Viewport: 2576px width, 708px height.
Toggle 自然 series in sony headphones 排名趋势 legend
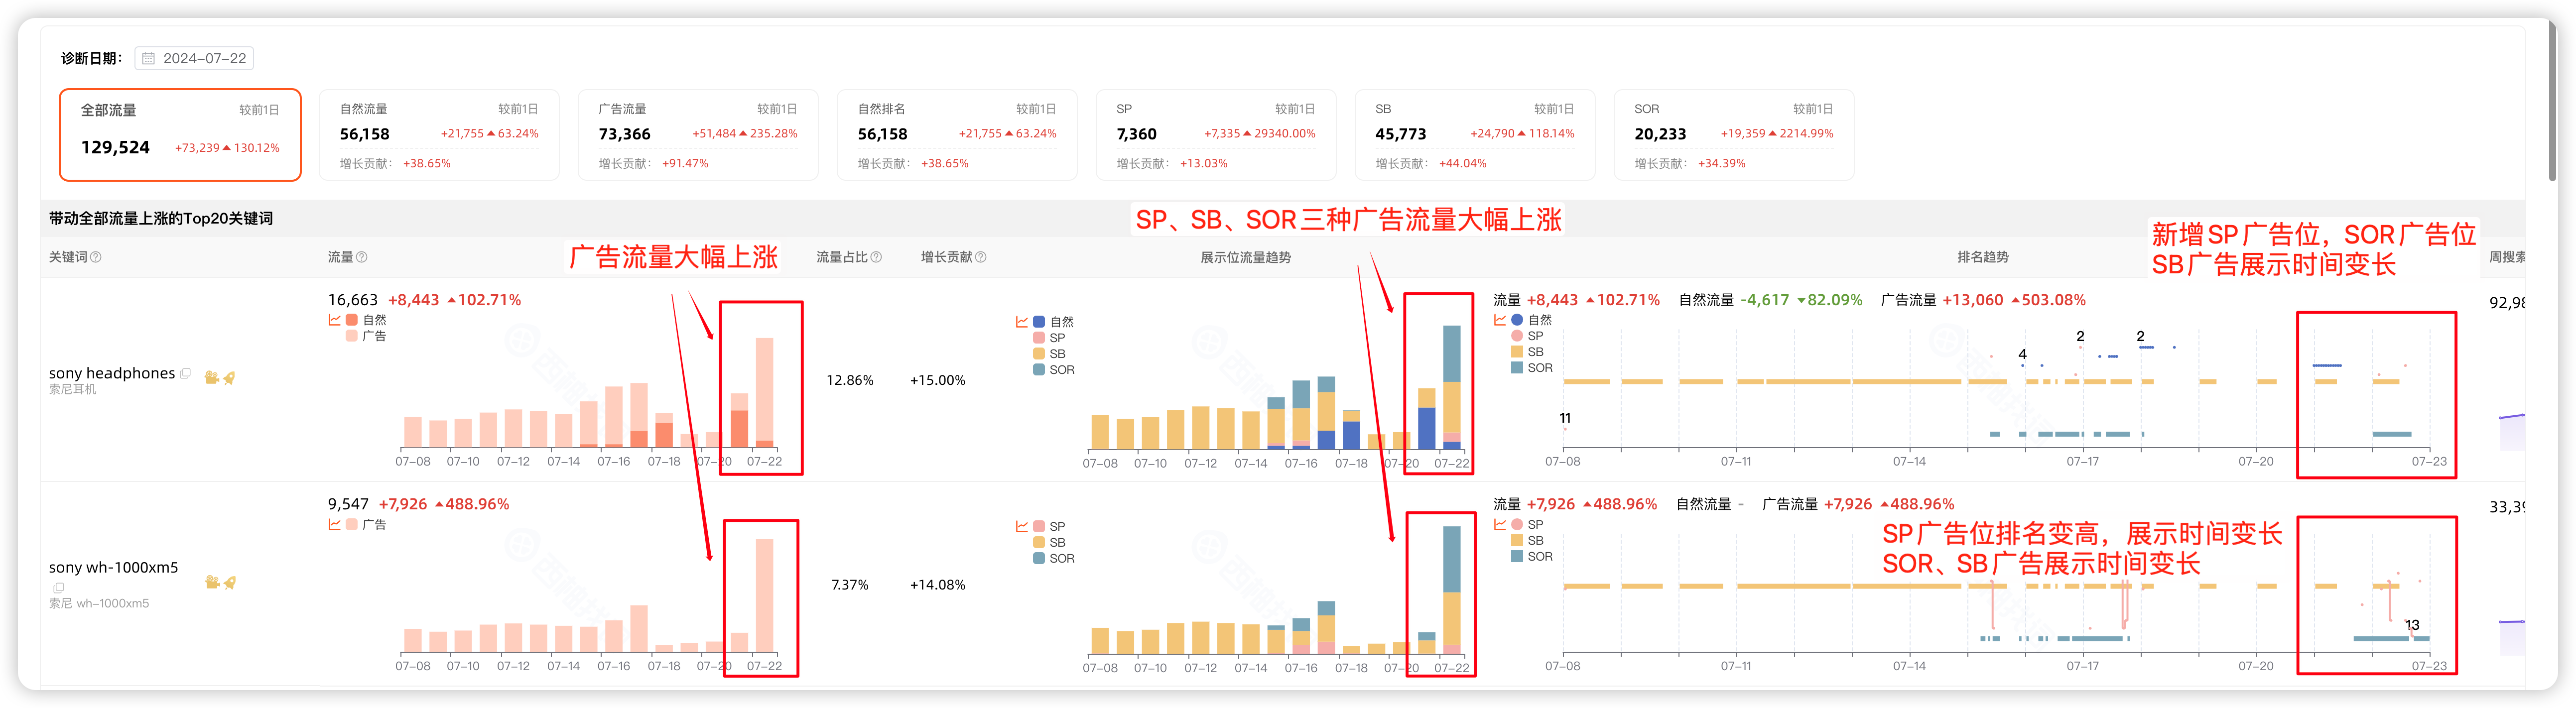click(1531, 320)
